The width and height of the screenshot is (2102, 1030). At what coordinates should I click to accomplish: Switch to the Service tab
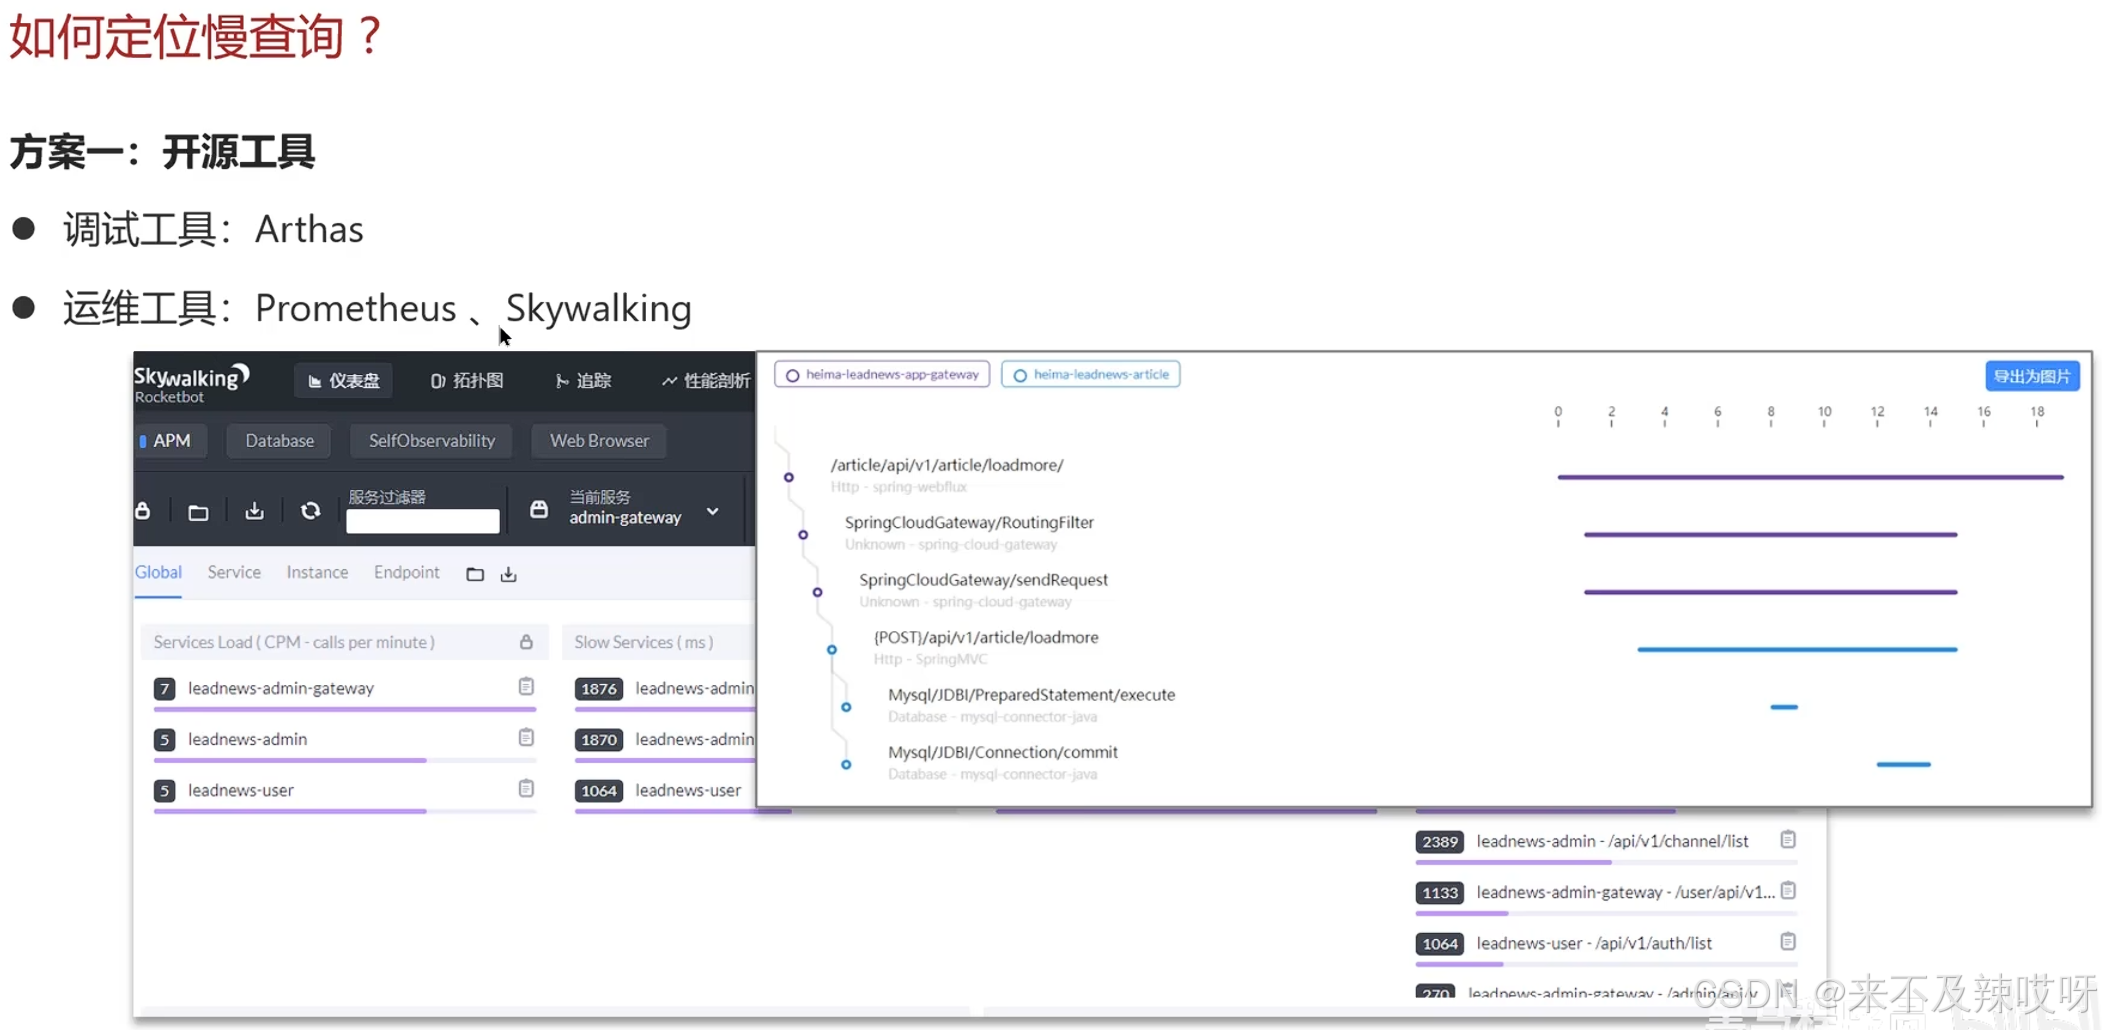234,572
